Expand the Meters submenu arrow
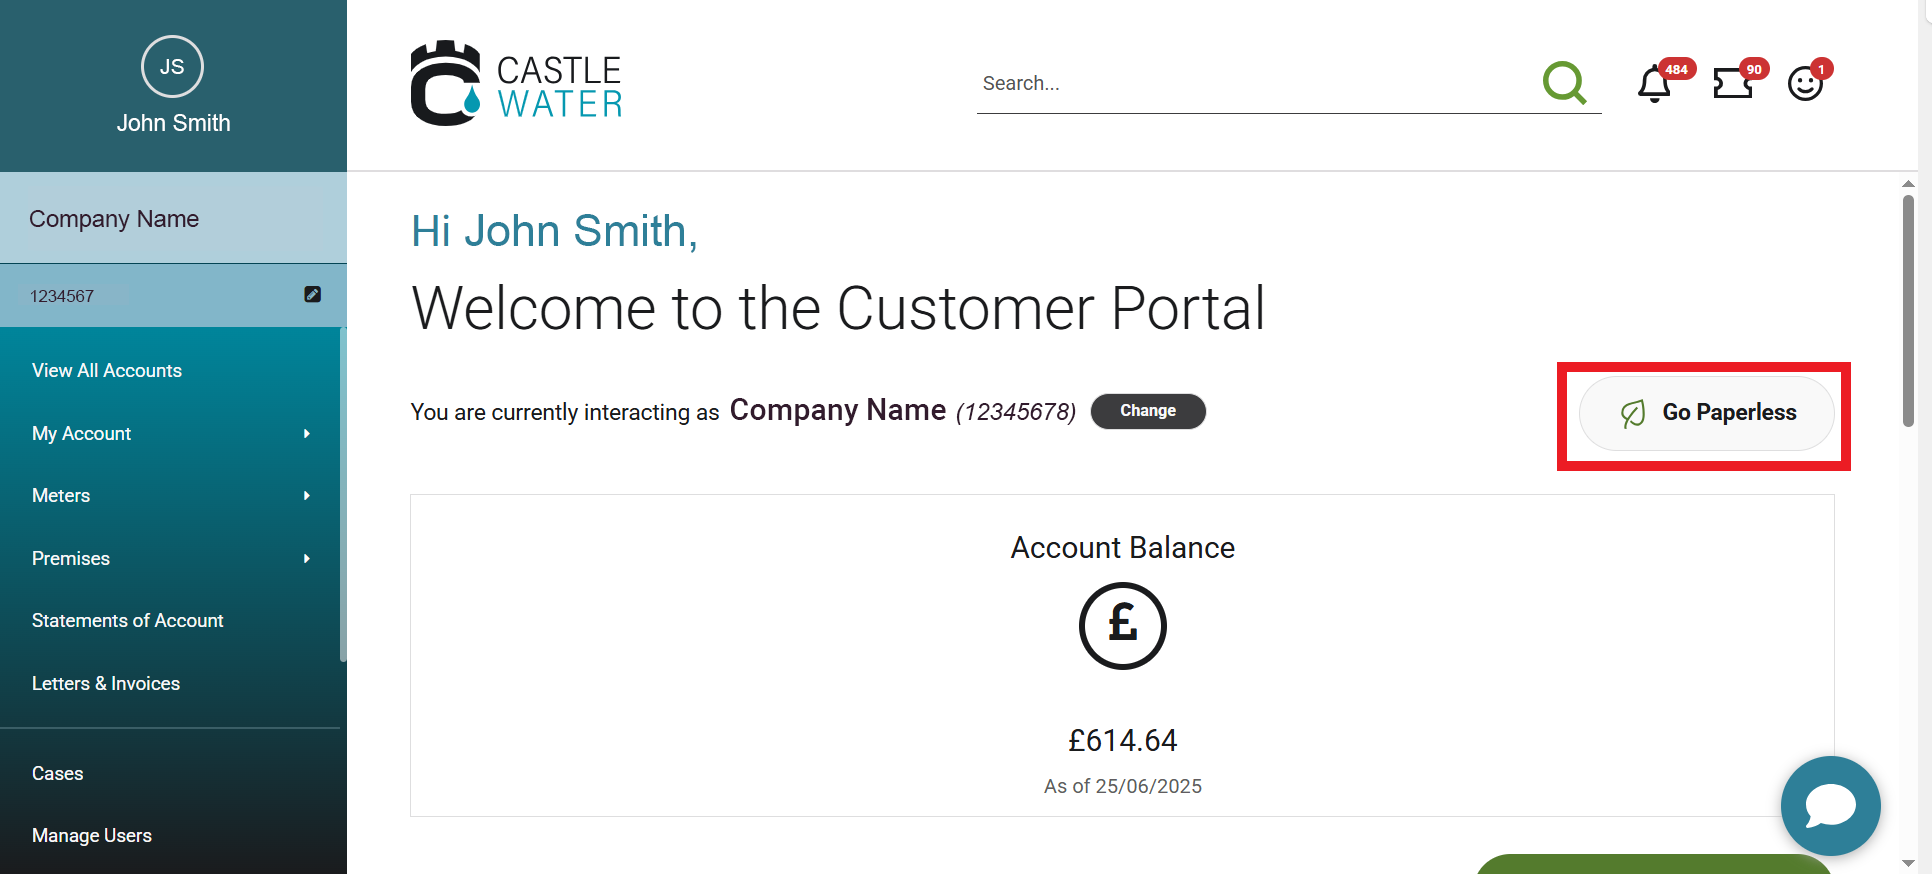 tap(307, 495)
